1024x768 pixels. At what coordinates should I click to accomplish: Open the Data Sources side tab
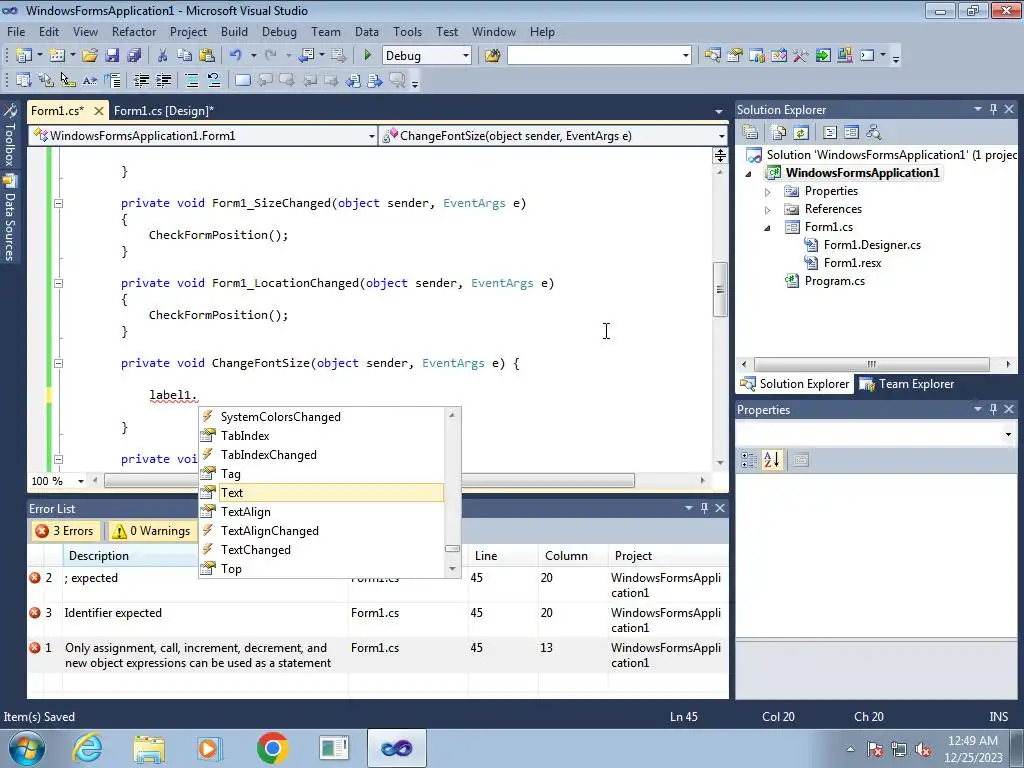tap(10, 217)
